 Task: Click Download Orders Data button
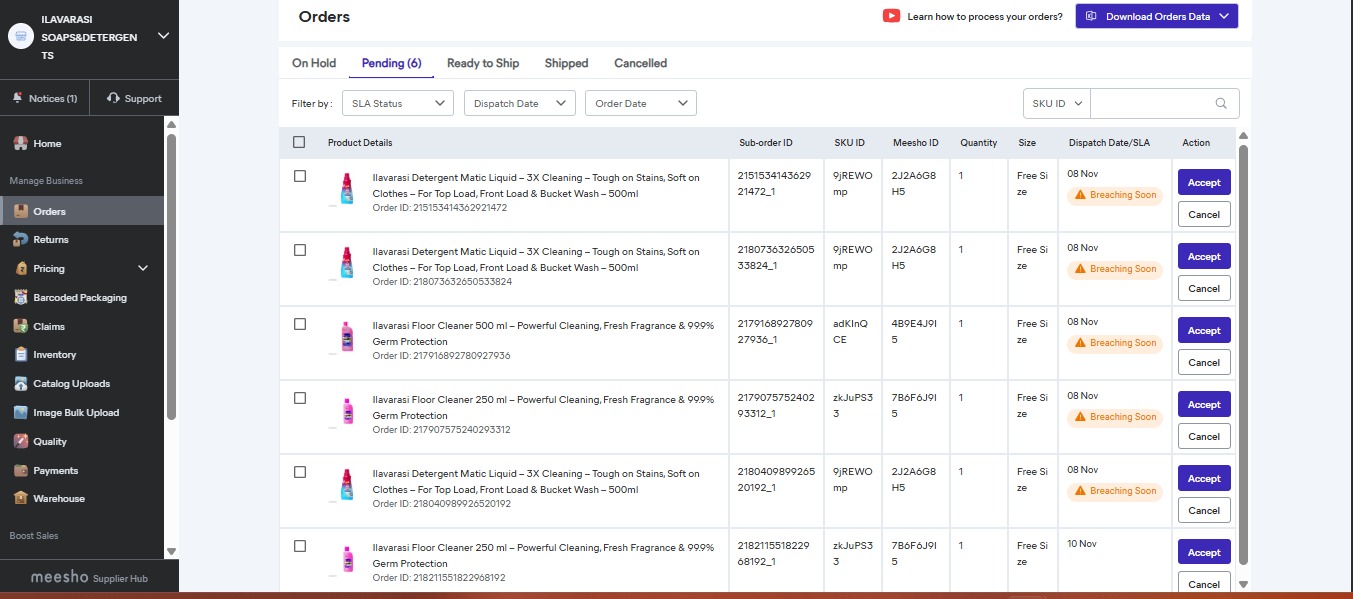coord(1156,16)
